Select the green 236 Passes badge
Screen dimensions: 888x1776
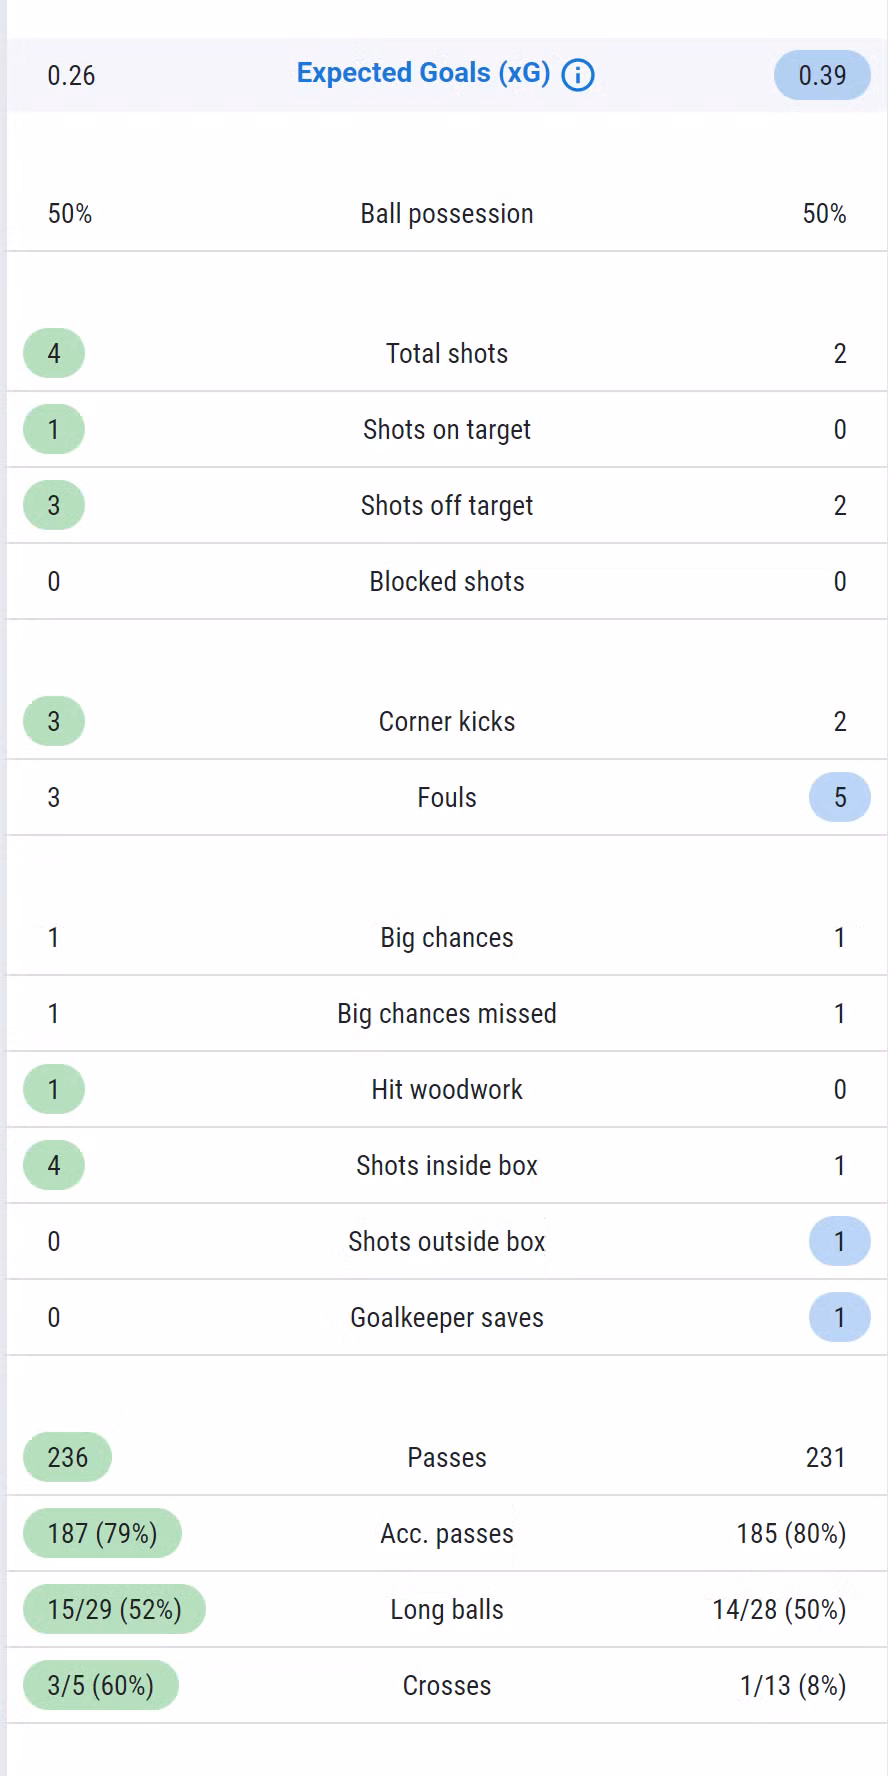(67, 1458)
